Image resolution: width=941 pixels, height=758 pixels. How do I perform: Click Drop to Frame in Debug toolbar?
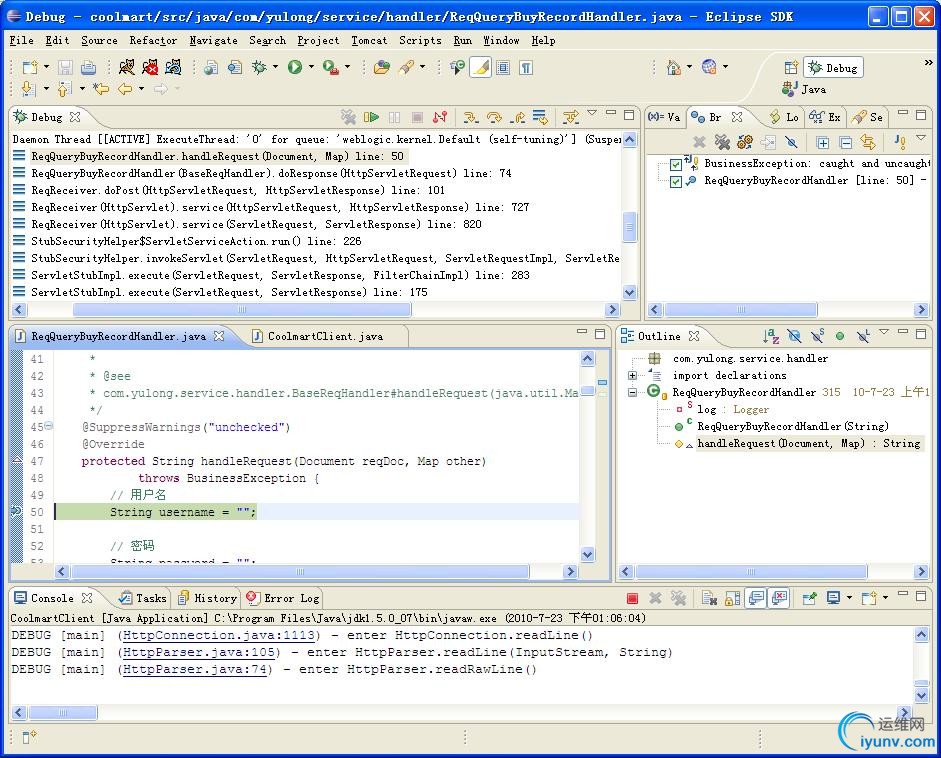point(540,116)
